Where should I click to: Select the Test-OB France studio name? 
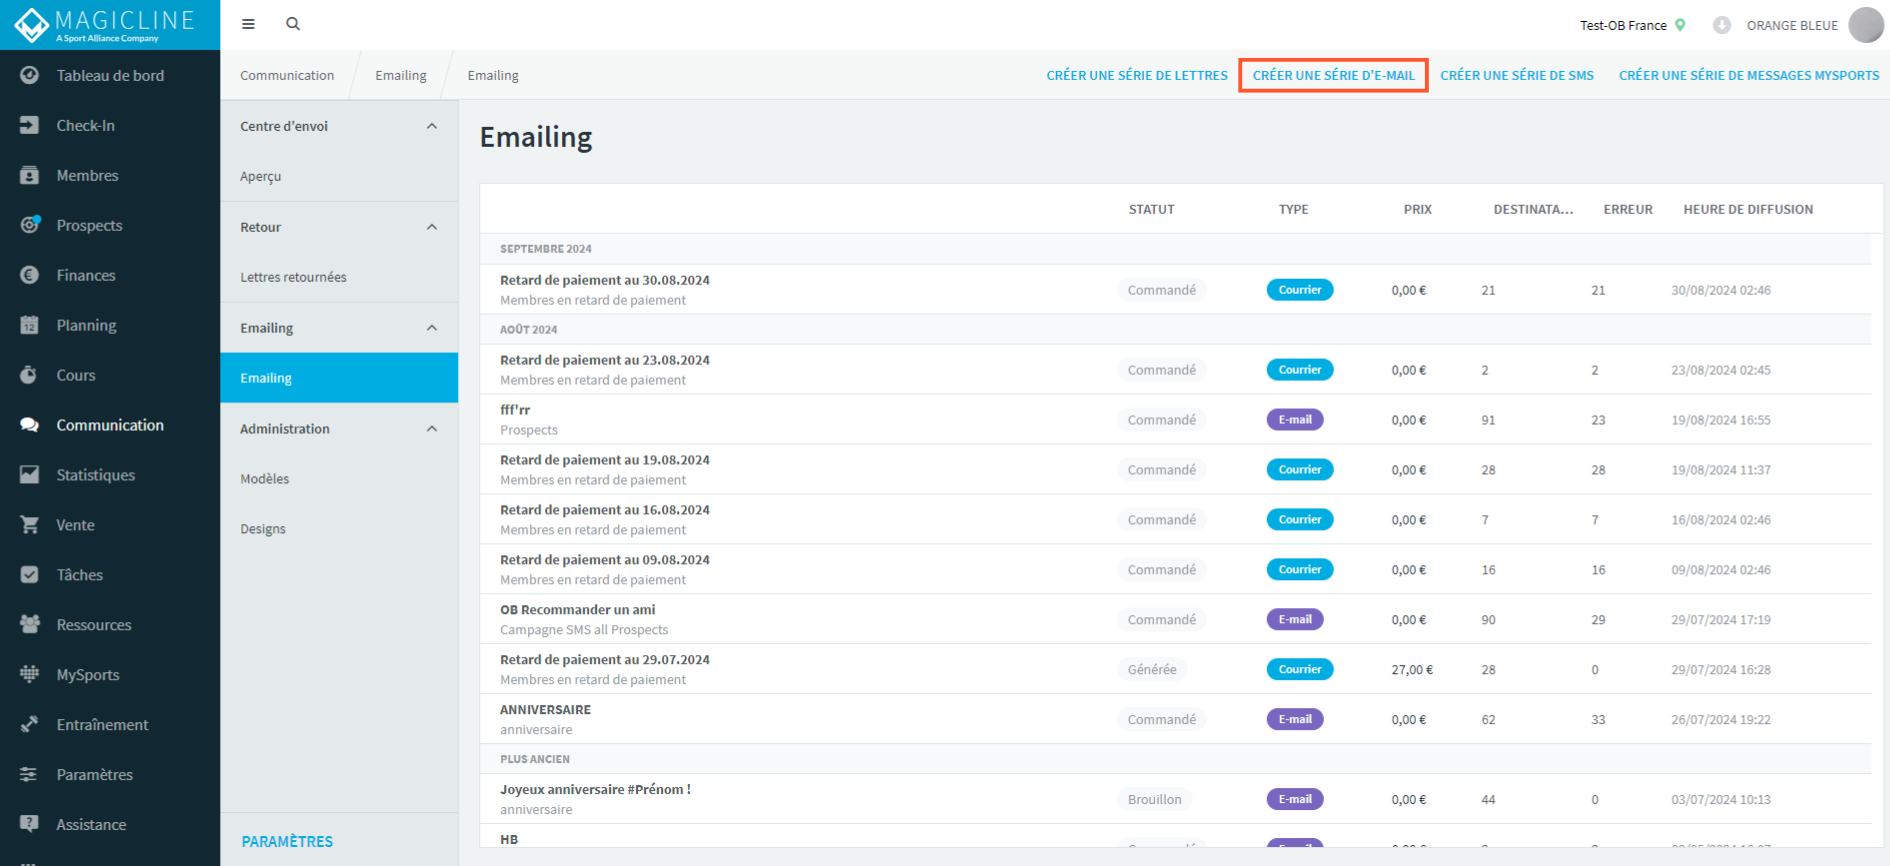[x=1623, y=25]
